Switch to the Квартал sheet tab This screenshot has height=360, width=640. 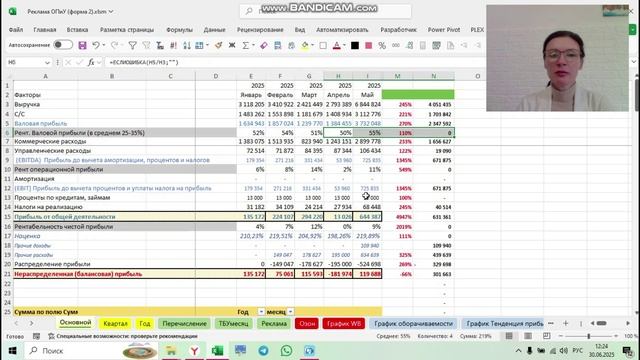click(x=115, y=323)
